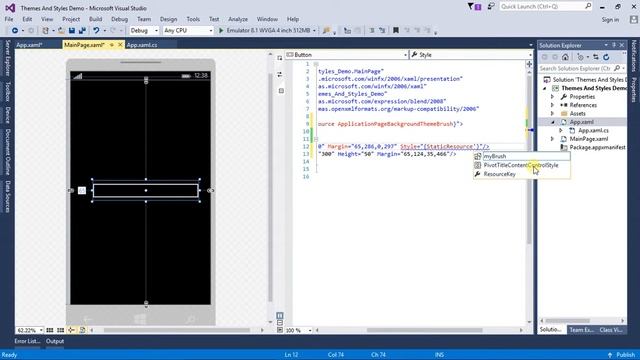
Task: Click the bookmark icon in the toolbar
Action: click(396, 31)
